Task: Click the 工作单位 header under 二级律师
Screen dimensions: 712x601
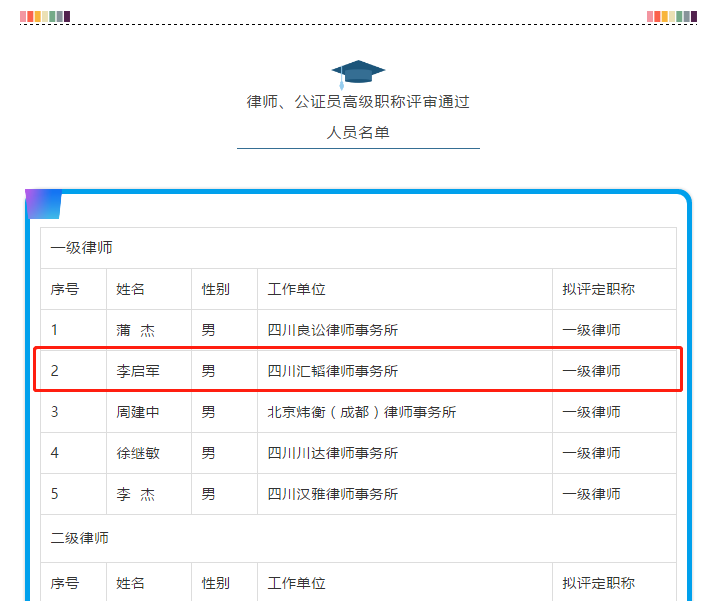Action: [405, 583]
